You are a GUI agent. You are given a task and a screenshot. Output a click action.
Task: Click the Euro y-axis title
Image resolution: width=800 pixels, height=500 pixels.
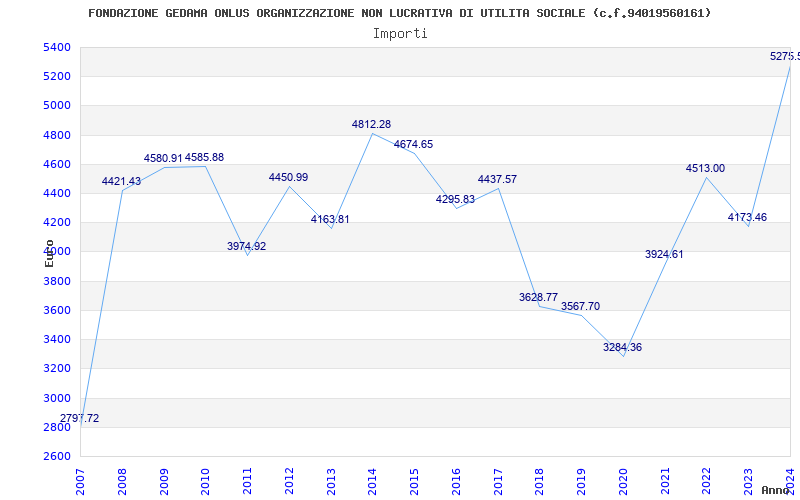[x=49, y=253]
